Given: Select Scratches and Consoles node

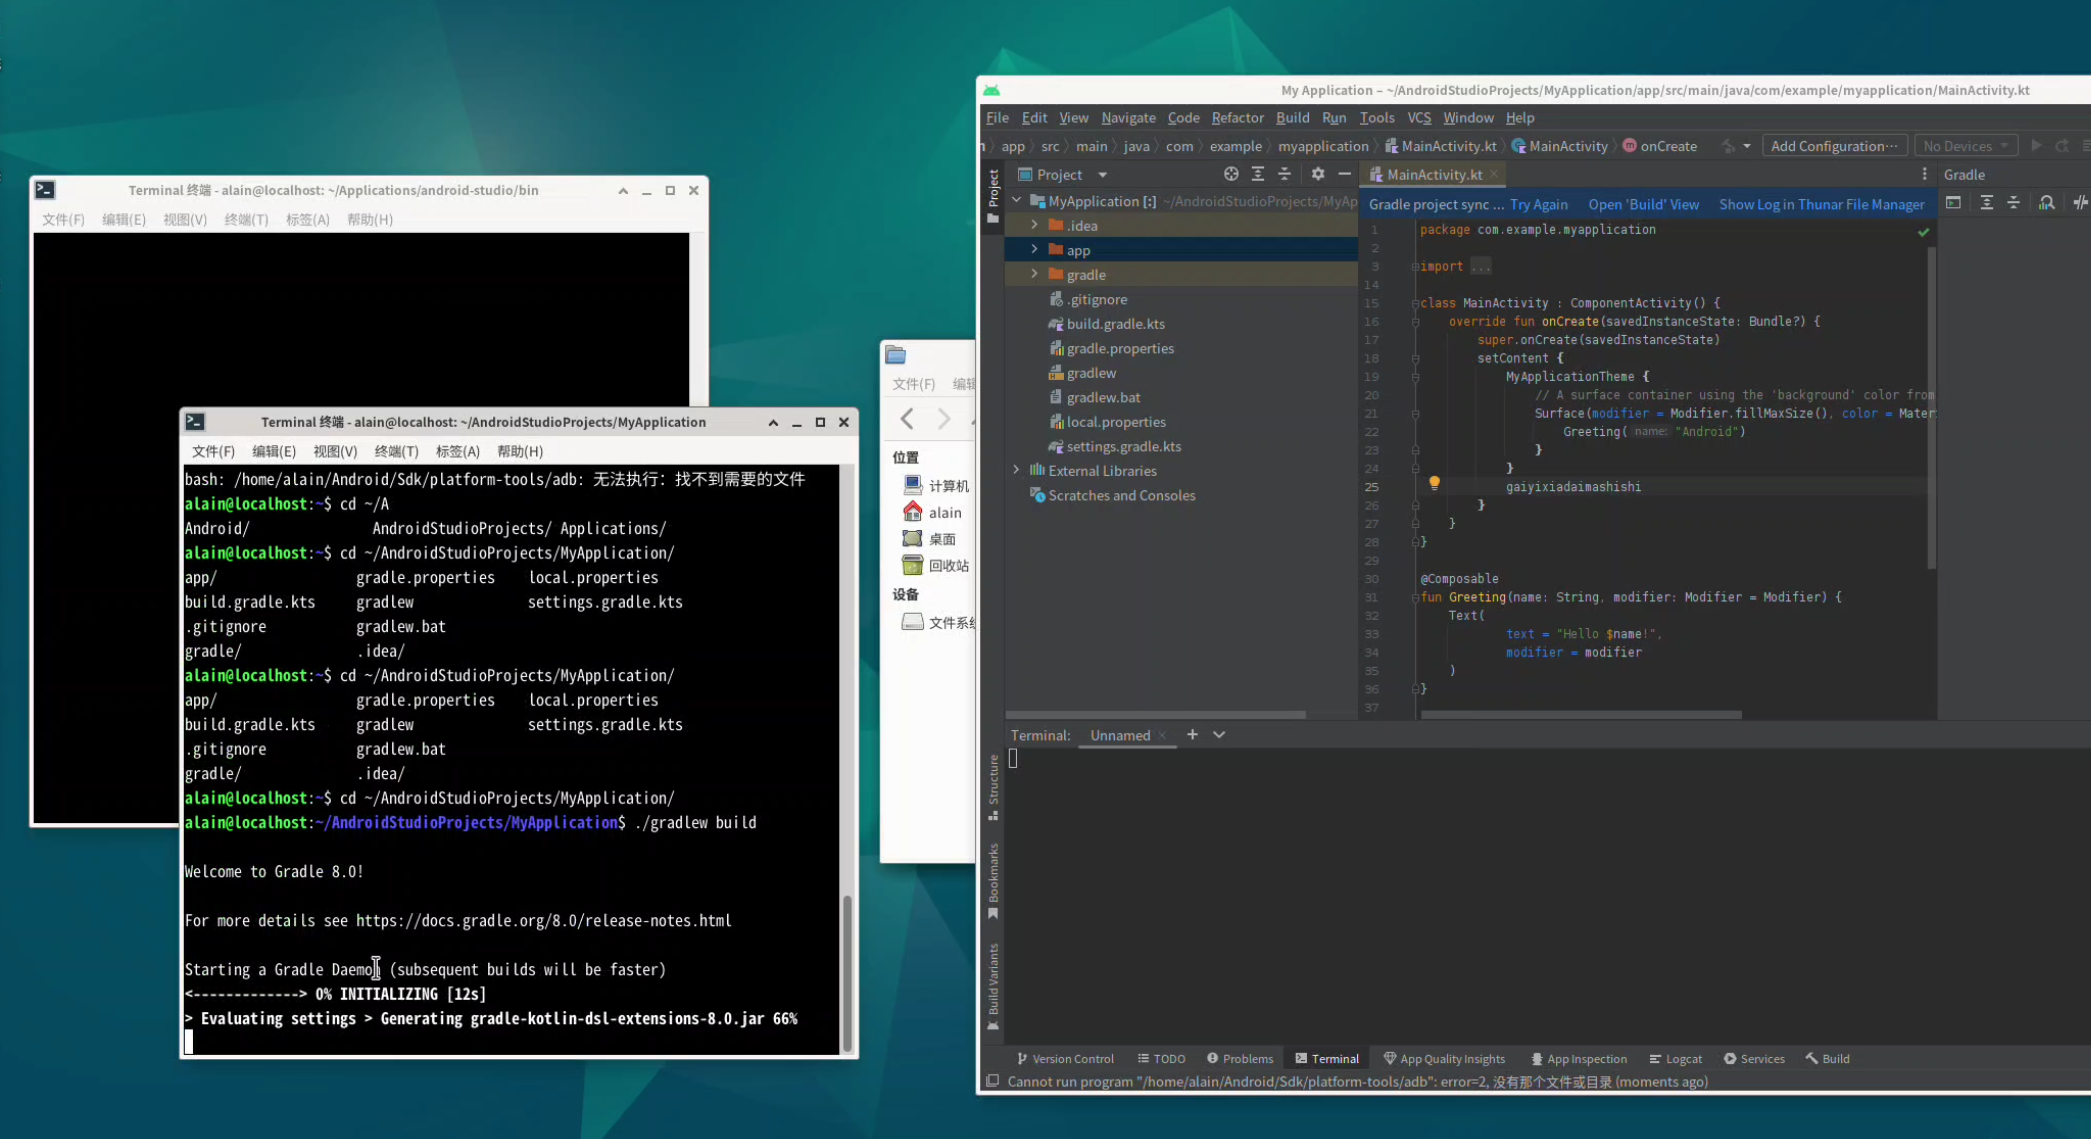Looking at the screenshot, I should 1121,495.
